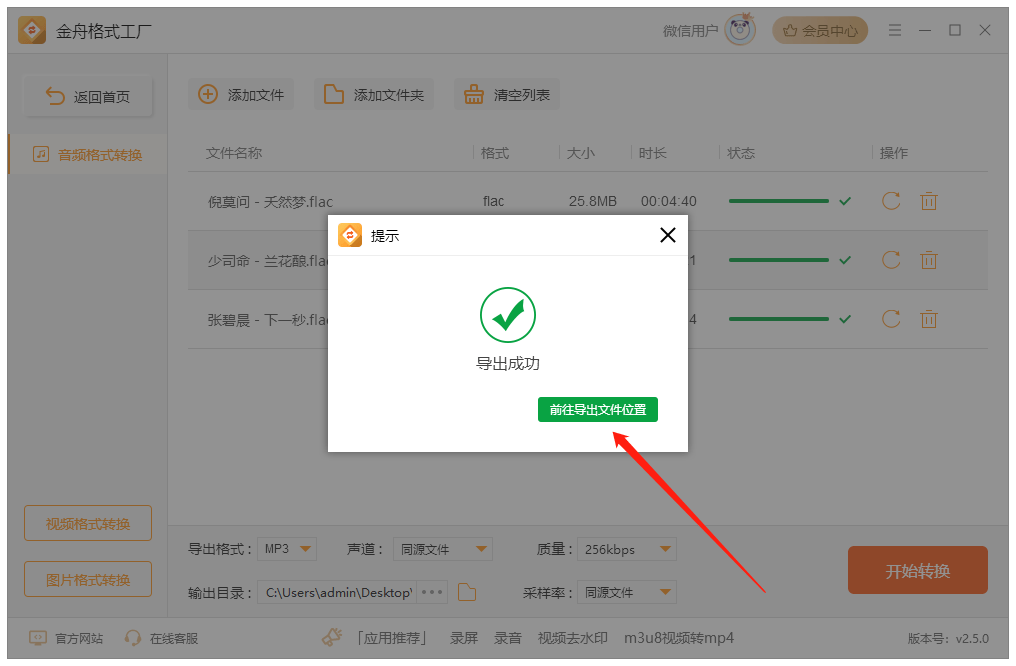The height and width of the screenshot is (666, 1016).
Task: Click 25.8MB size cell
Action: [x=592, y=201]
